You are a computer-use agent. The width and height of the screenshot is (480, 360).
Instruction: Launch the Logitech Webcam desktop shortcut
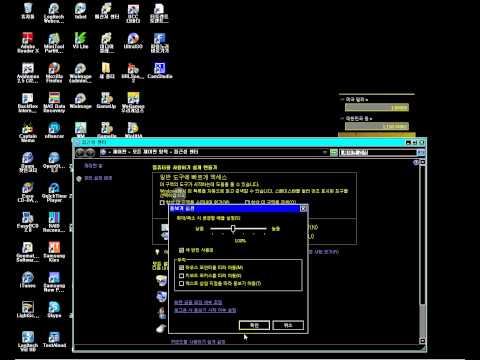[54, 13]
